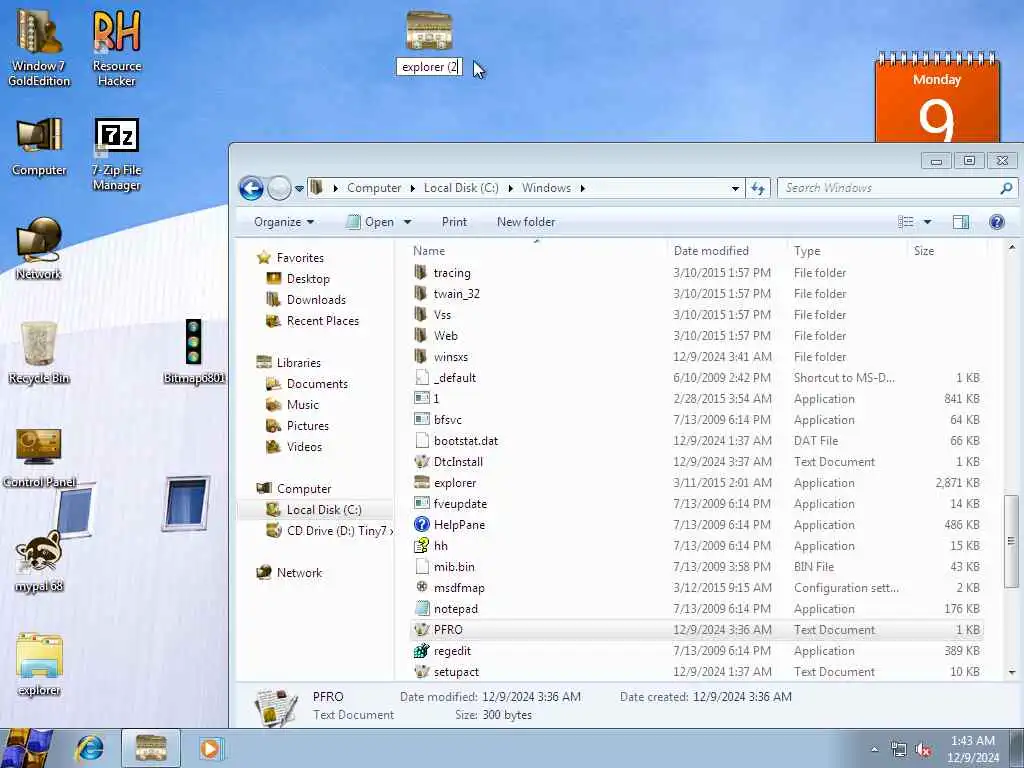Expand the arrow after Windows breadcrumb
Screen dimensions: 1024x768
583,188
